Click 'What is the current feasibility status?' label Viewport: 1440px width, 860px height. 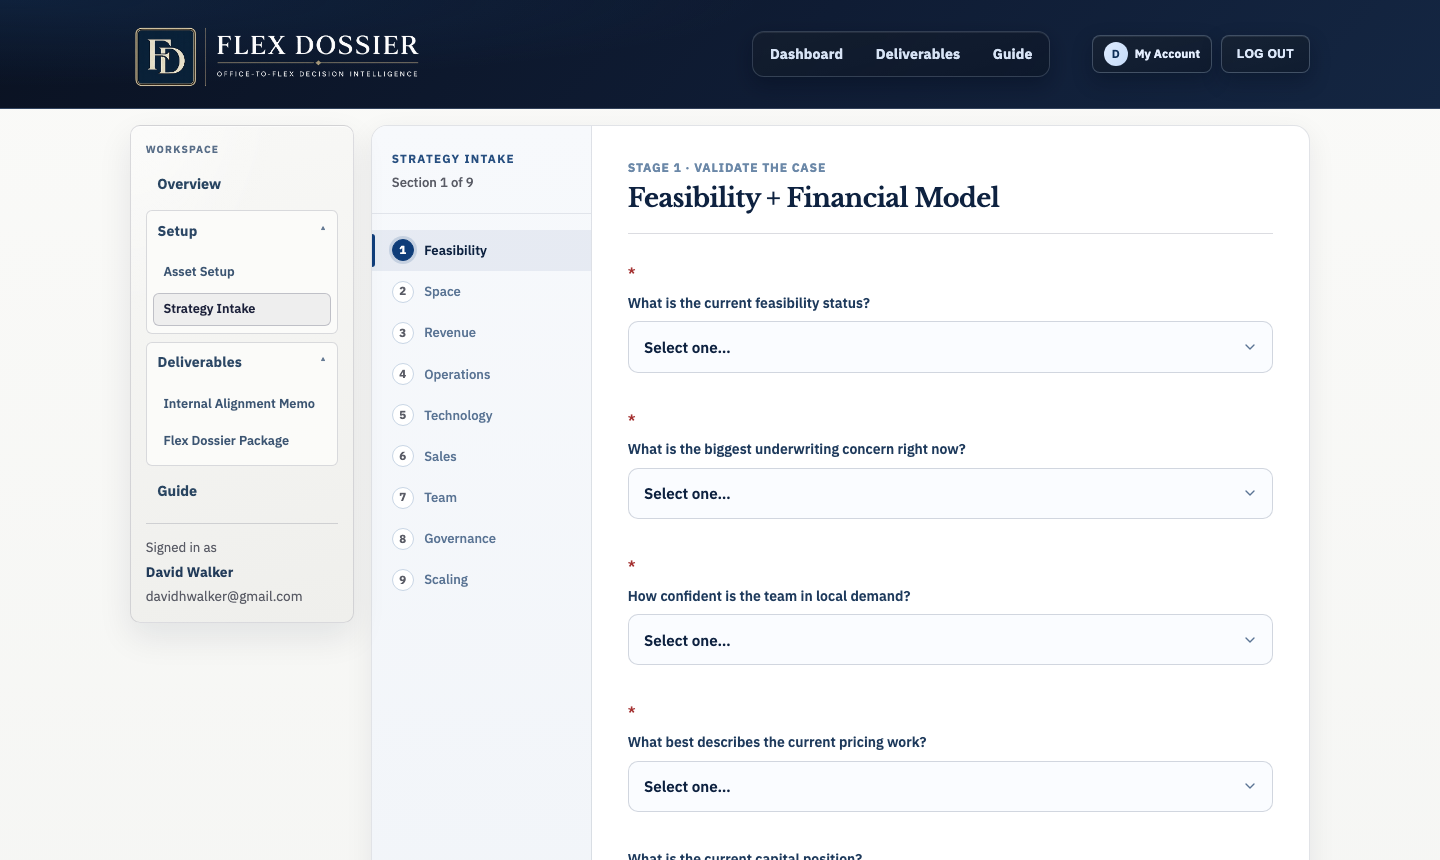[x=749, y=303]
